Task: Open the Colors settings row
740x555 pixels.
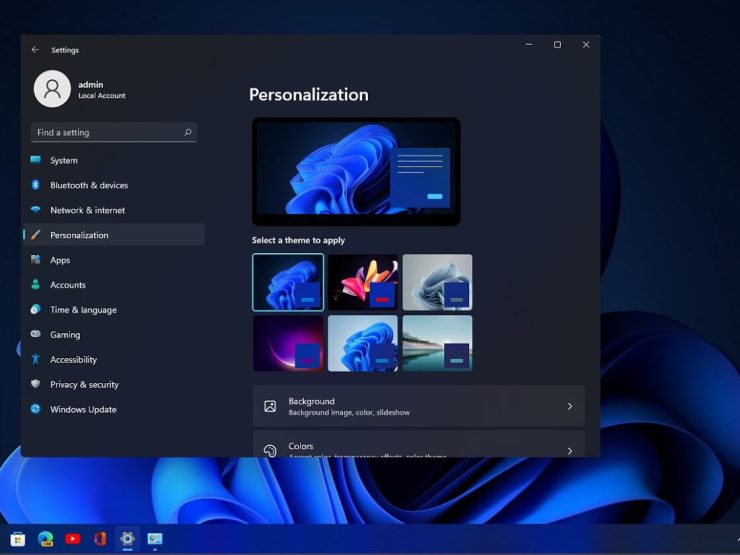Action: pos(419,444)
